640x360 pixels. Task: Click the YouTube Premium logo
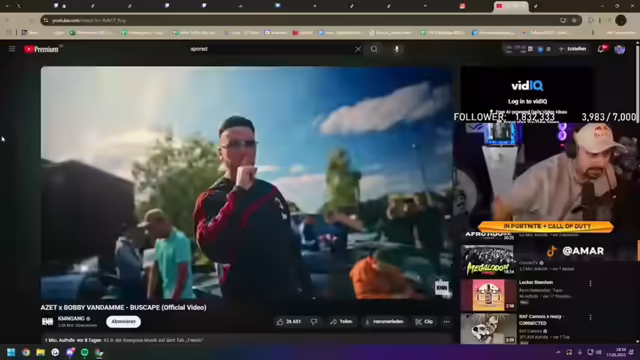pyautogui.click(x=41, y=49)
